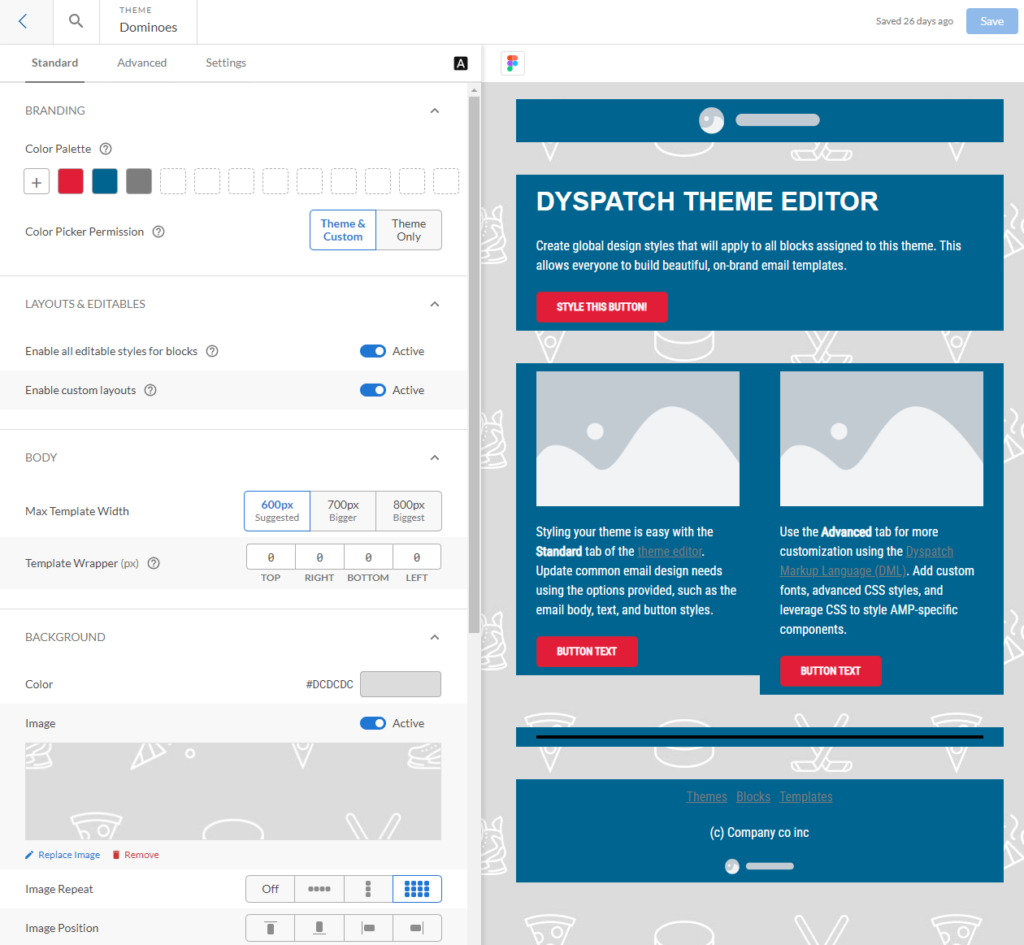This screenshot has height=945, width=1024.
Task: Show help for Enable custom layouts
Action: pyautogui.click(x=150, y=391)
